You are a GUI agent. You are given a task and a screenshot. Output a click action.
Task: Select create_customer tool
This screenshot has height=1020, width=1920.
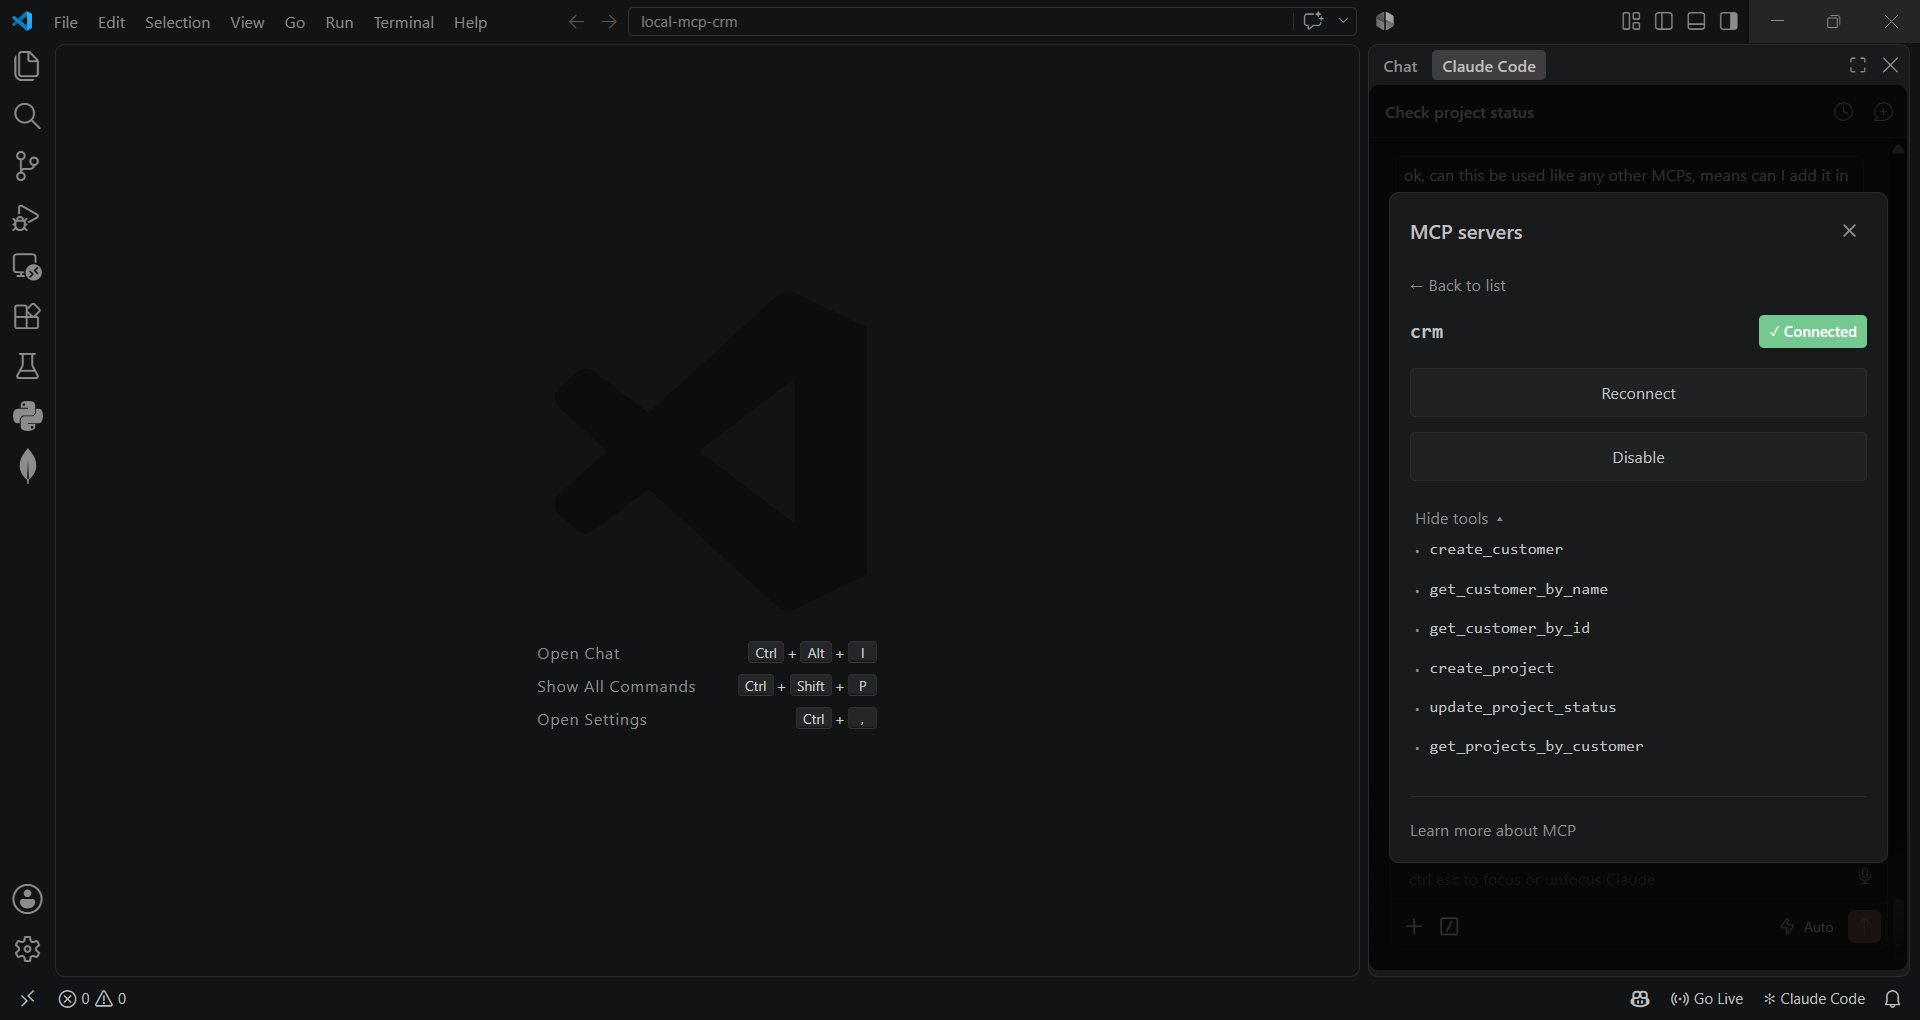tap(1496, 550)
